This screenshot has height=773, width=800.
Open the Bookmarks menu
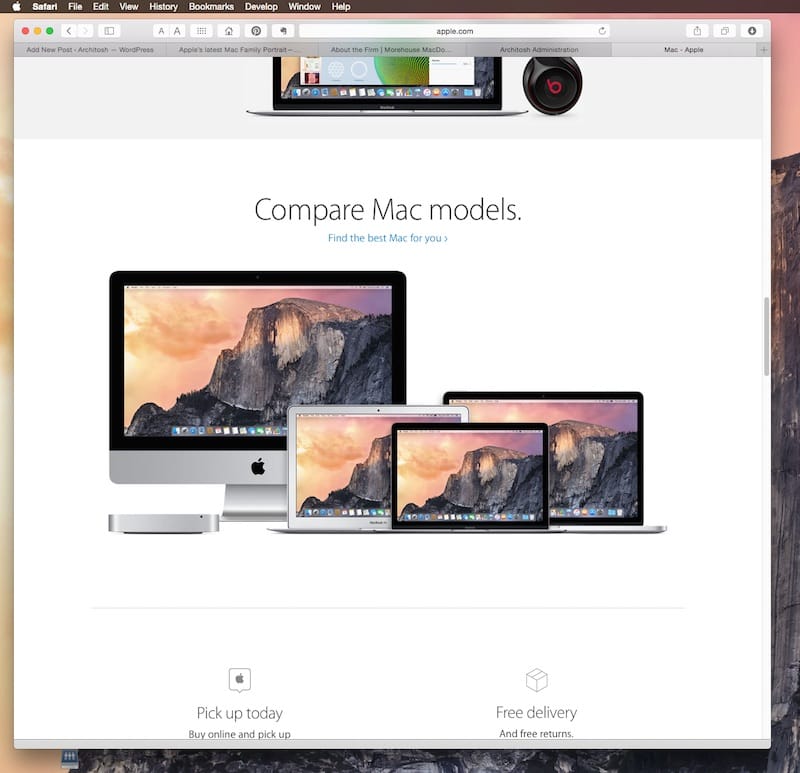click(x=211, y=6)
